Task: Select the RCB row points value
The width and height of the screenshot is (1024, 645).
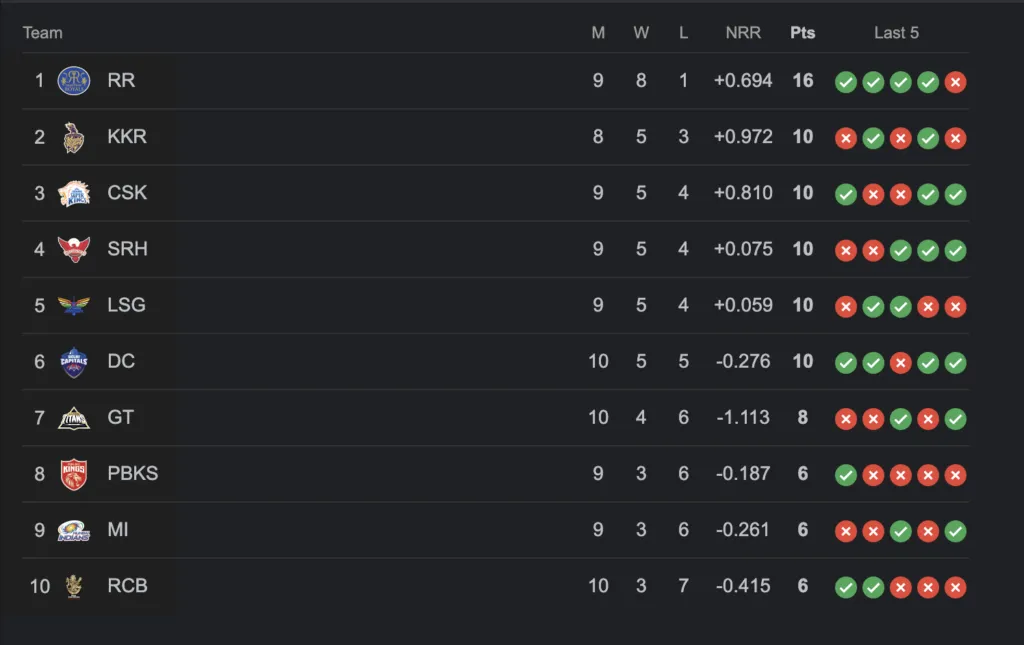Action: [803, 586]
